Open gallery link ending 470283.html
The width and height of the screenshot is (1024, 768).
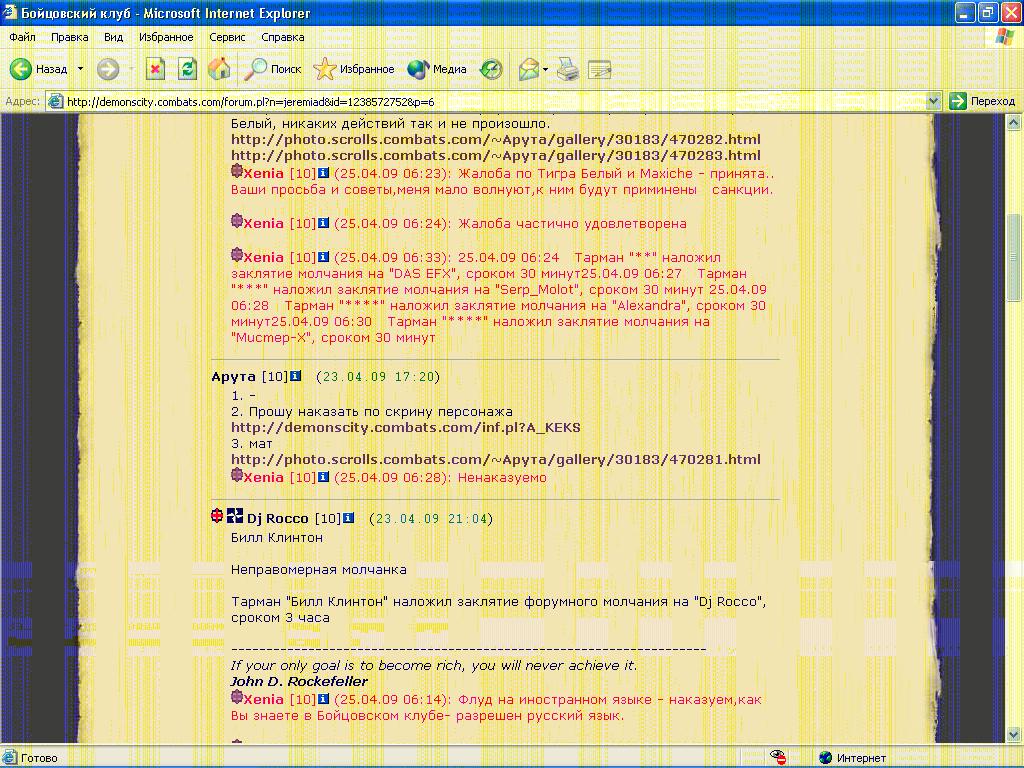point(496,155)
